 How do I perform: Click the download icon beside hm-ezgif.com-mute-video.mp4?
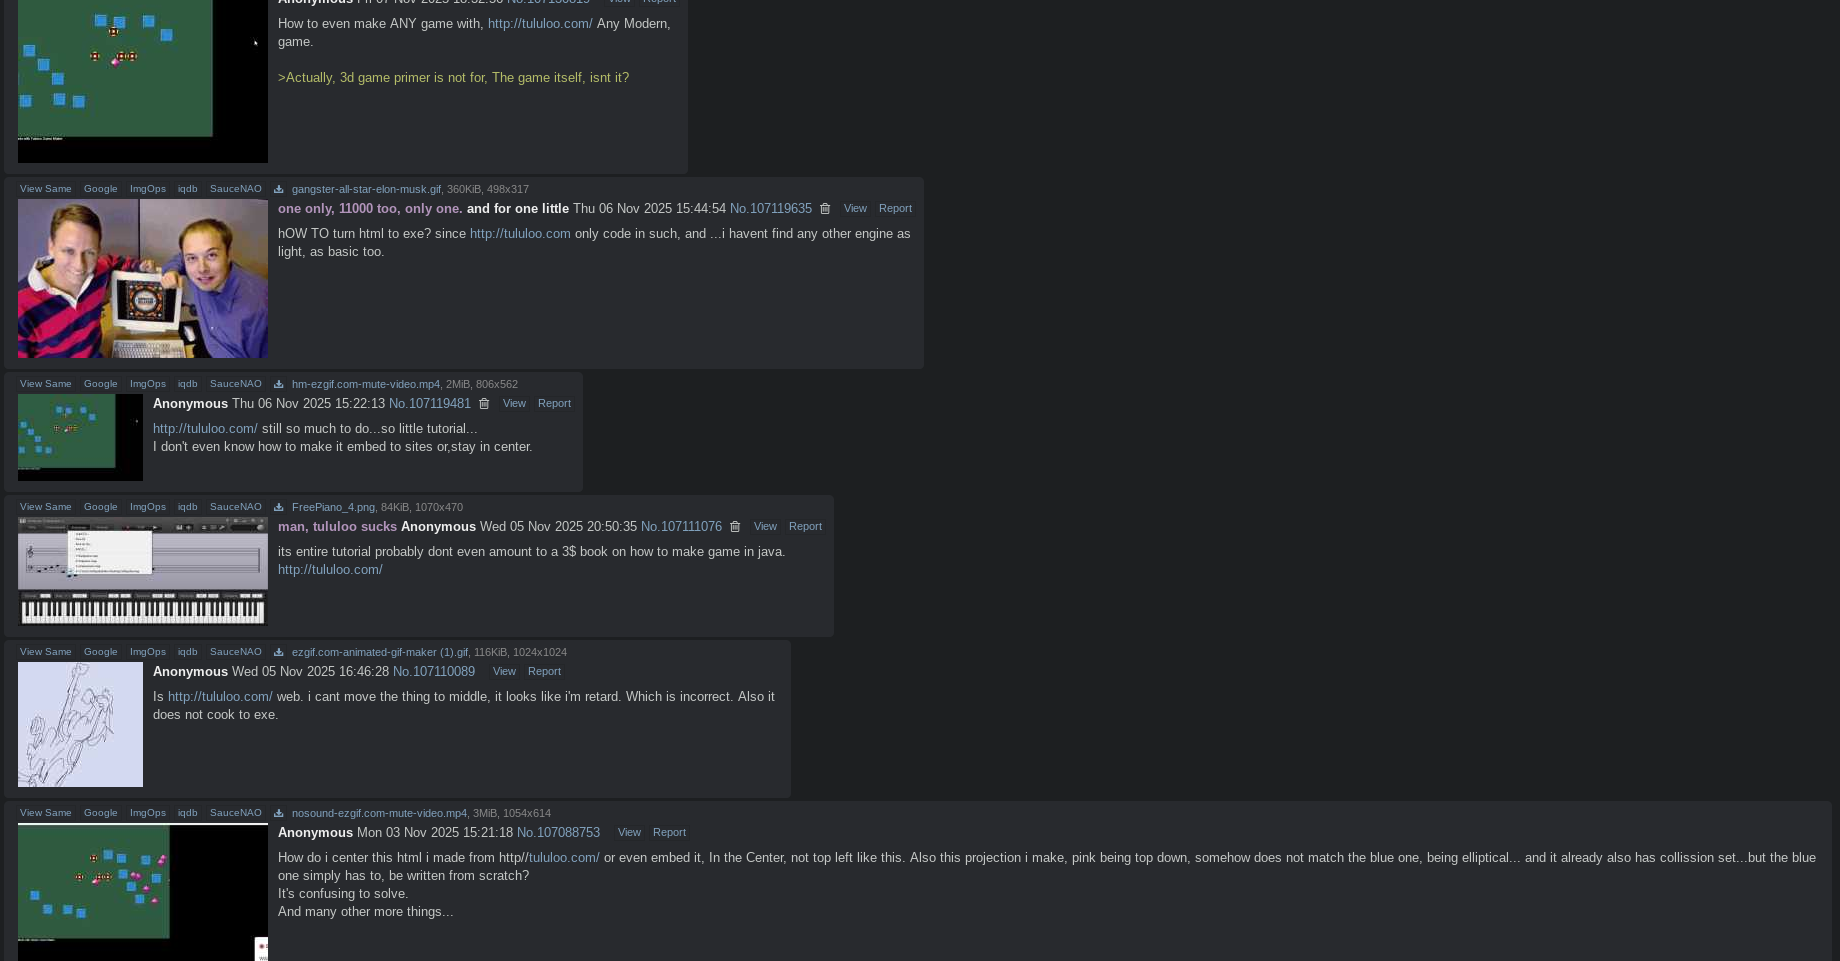(278, 384)
